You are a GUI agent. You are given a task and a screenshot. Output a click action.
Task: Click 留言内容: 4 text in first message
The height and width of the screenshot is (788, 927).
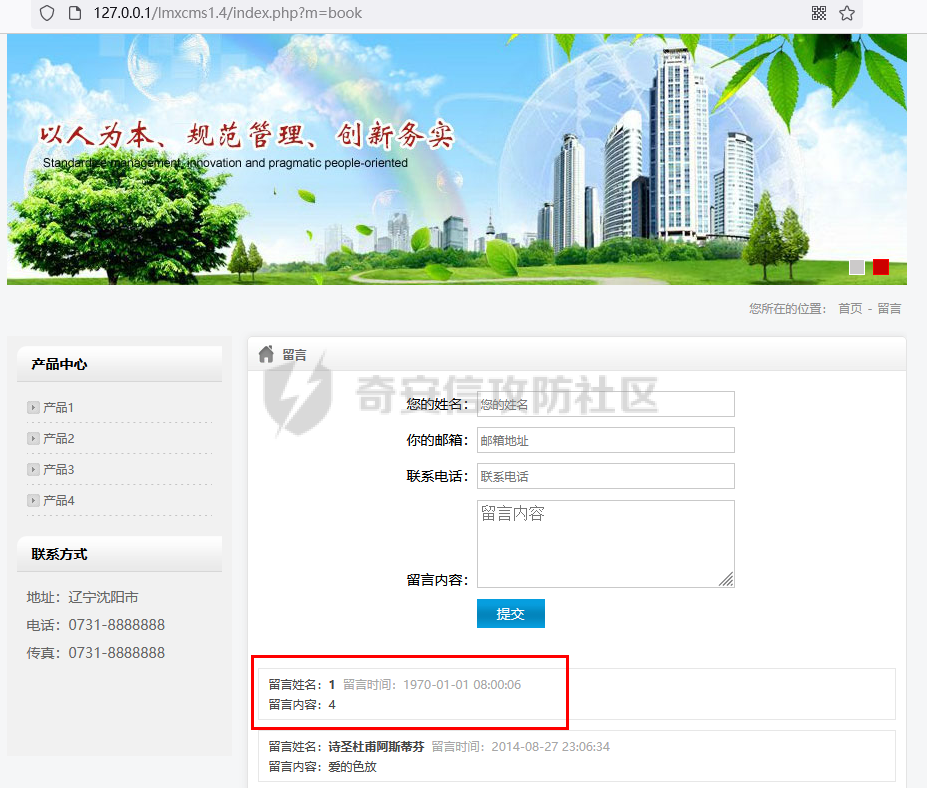click(x=302, y=705)
